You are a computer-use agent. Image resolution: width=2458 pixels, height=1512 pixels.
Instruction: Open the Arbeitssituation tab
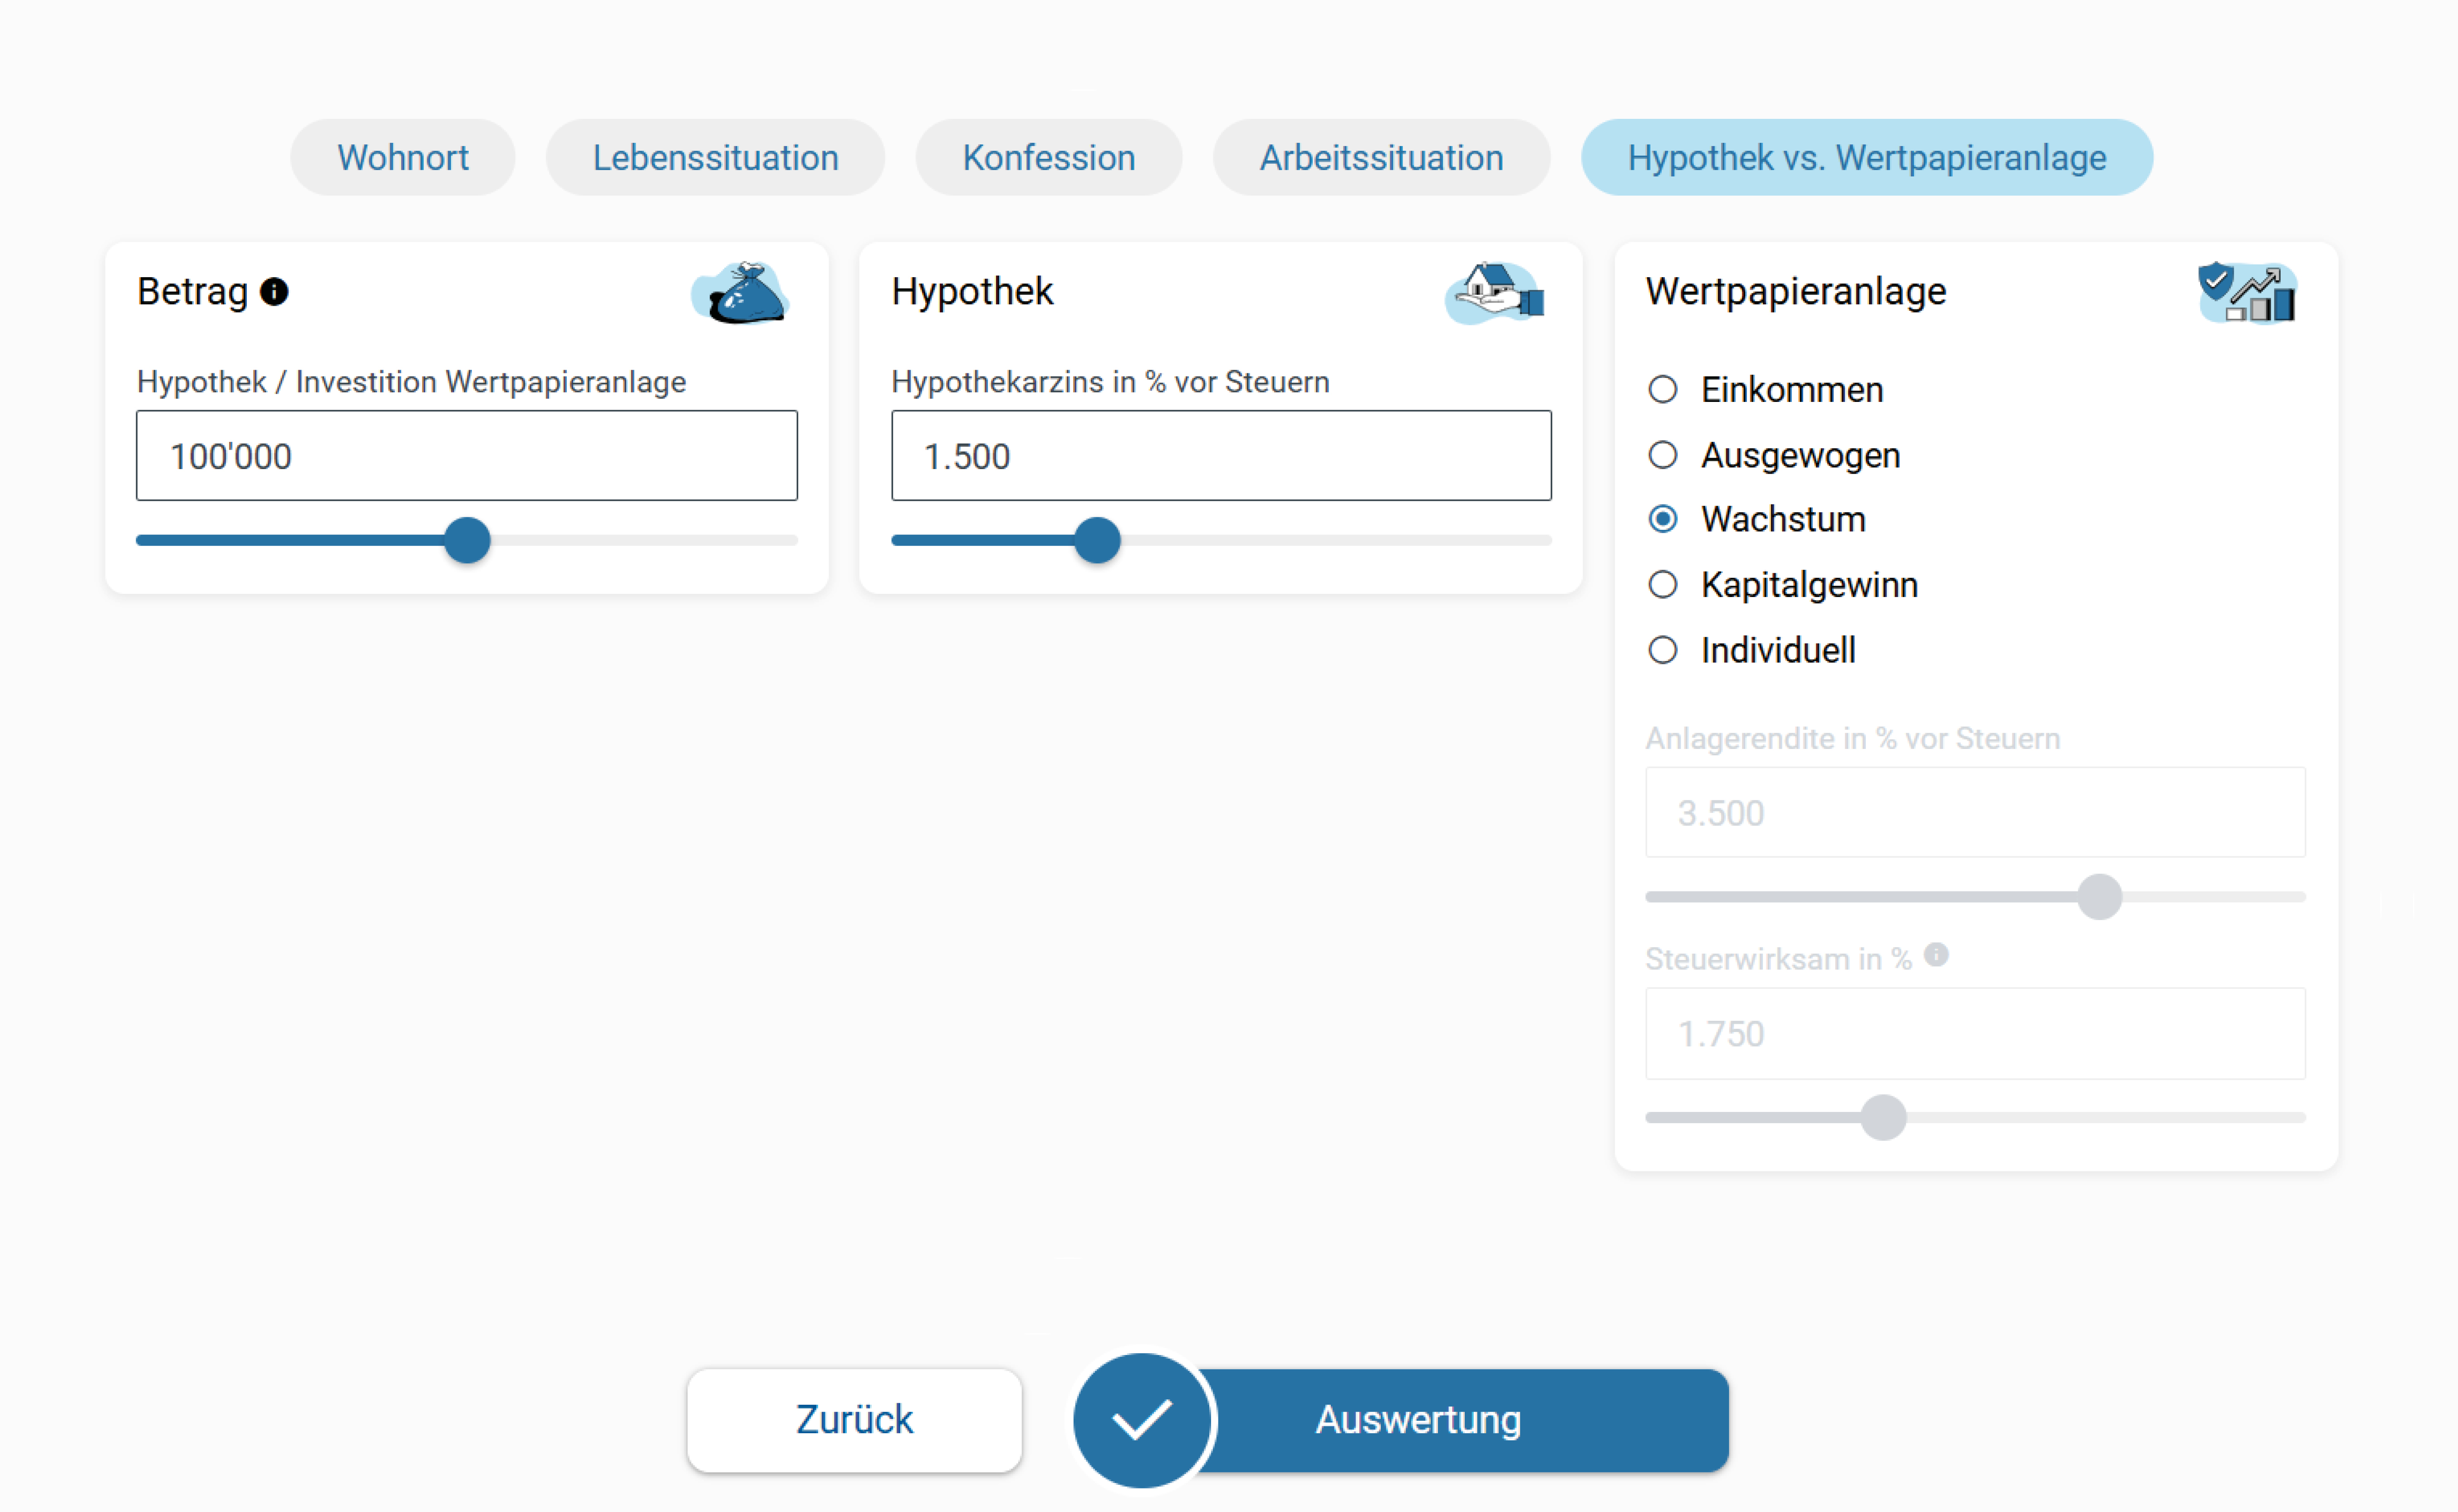point(1381,158)
